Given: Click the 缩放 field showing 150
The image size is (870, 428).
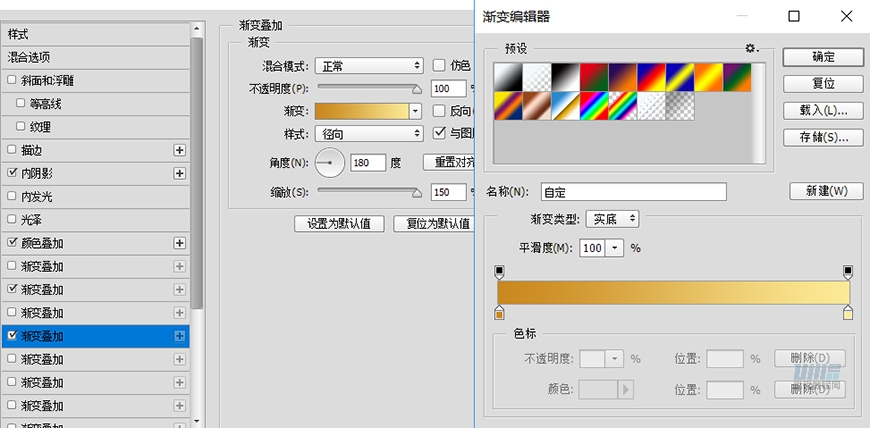Looking at the screenshot, I should click(x=448, y=193).
